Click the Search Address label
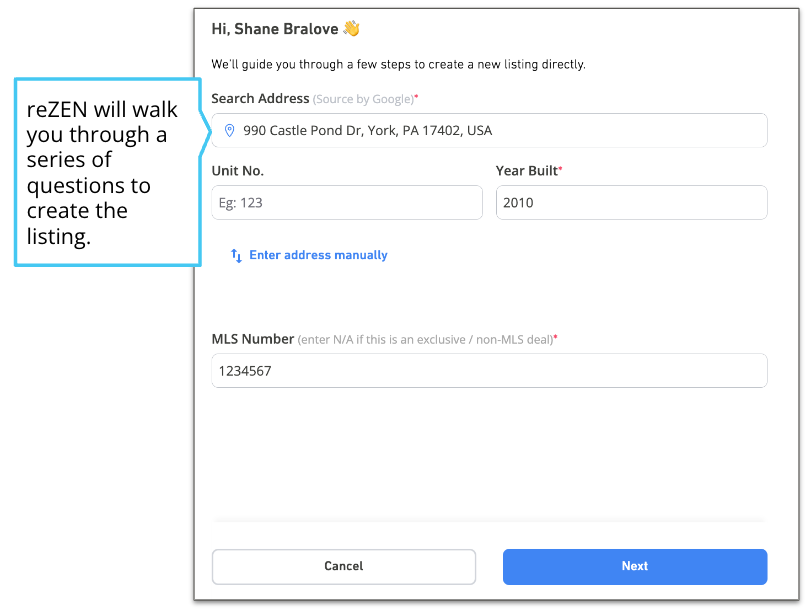Image resolution: width=810 pixels, height=609 pixels. coord(260,99)
